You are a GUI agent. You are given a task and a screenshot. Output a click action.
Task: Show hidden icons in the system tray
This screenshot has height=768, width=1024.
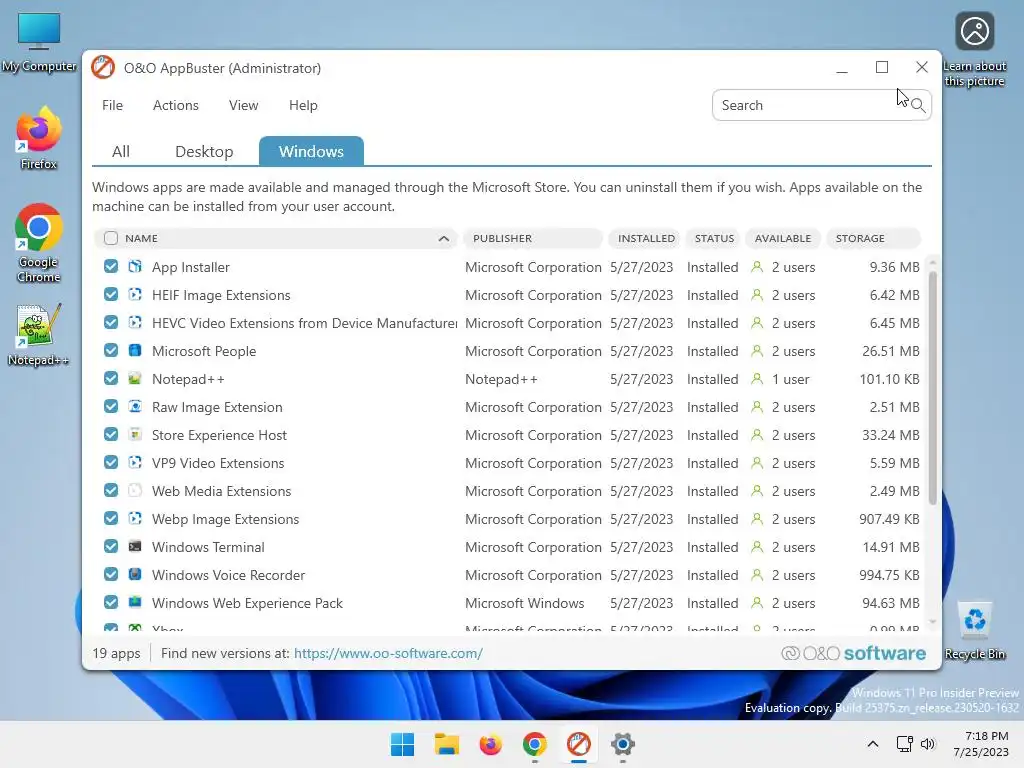[872, 744]
